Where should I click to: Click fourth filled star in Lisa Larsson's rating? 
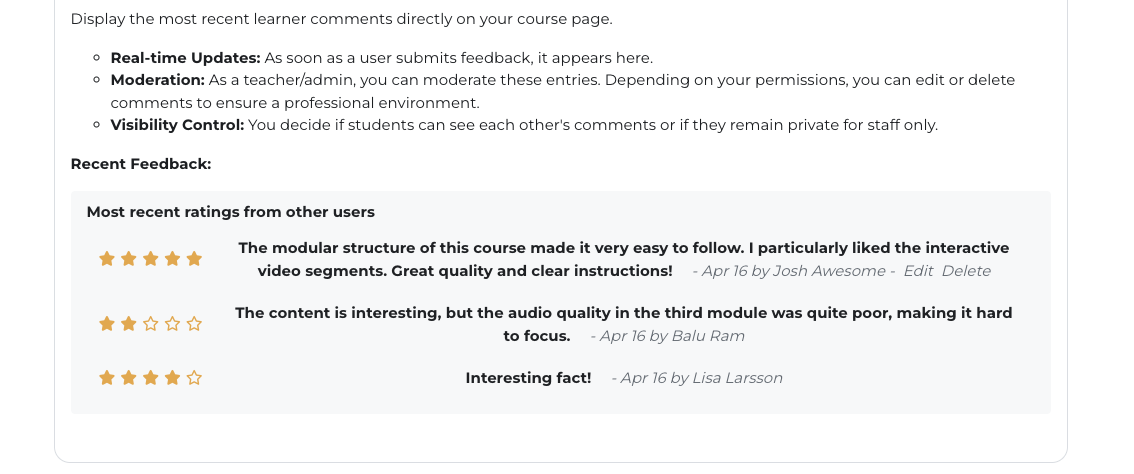tap(172, 378)
